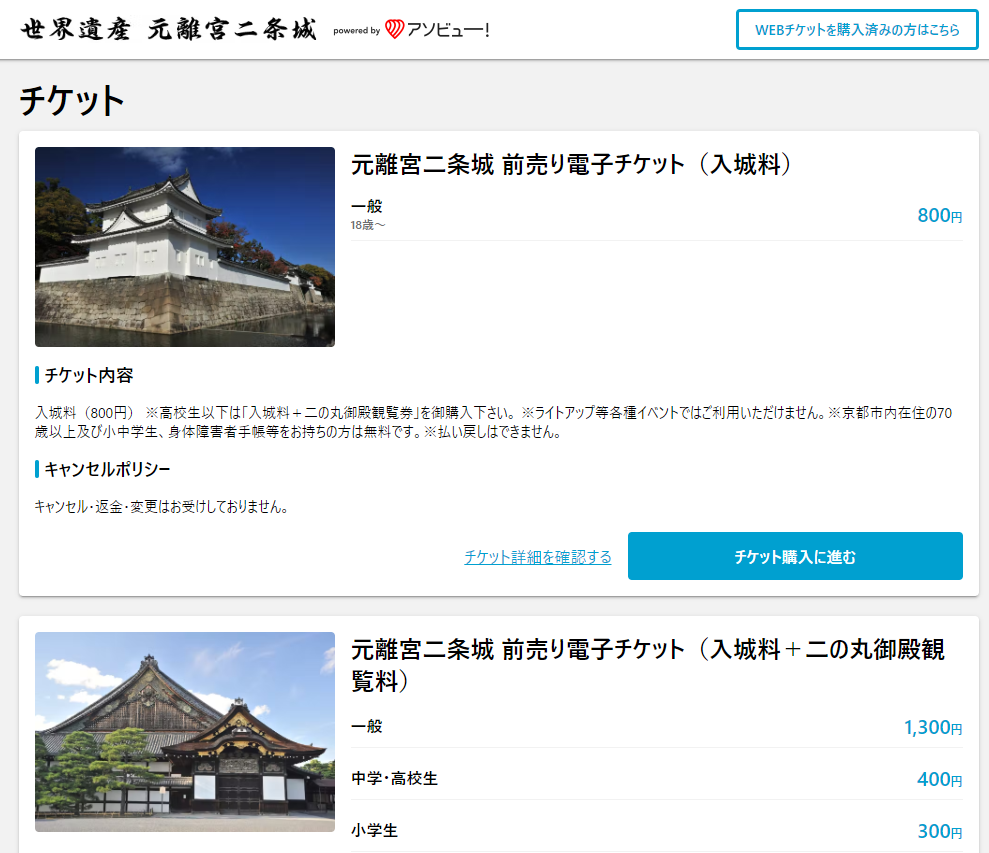Click the 1,300円 general price

click(x=933, y=727)
